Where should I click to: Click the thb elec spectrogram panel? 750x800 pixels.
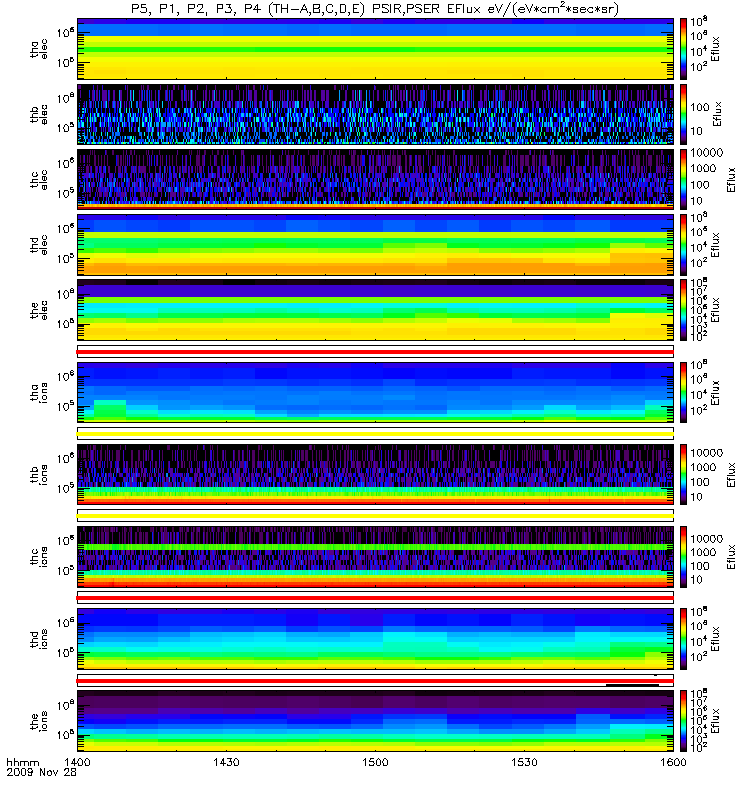click(x=375, y=114)
